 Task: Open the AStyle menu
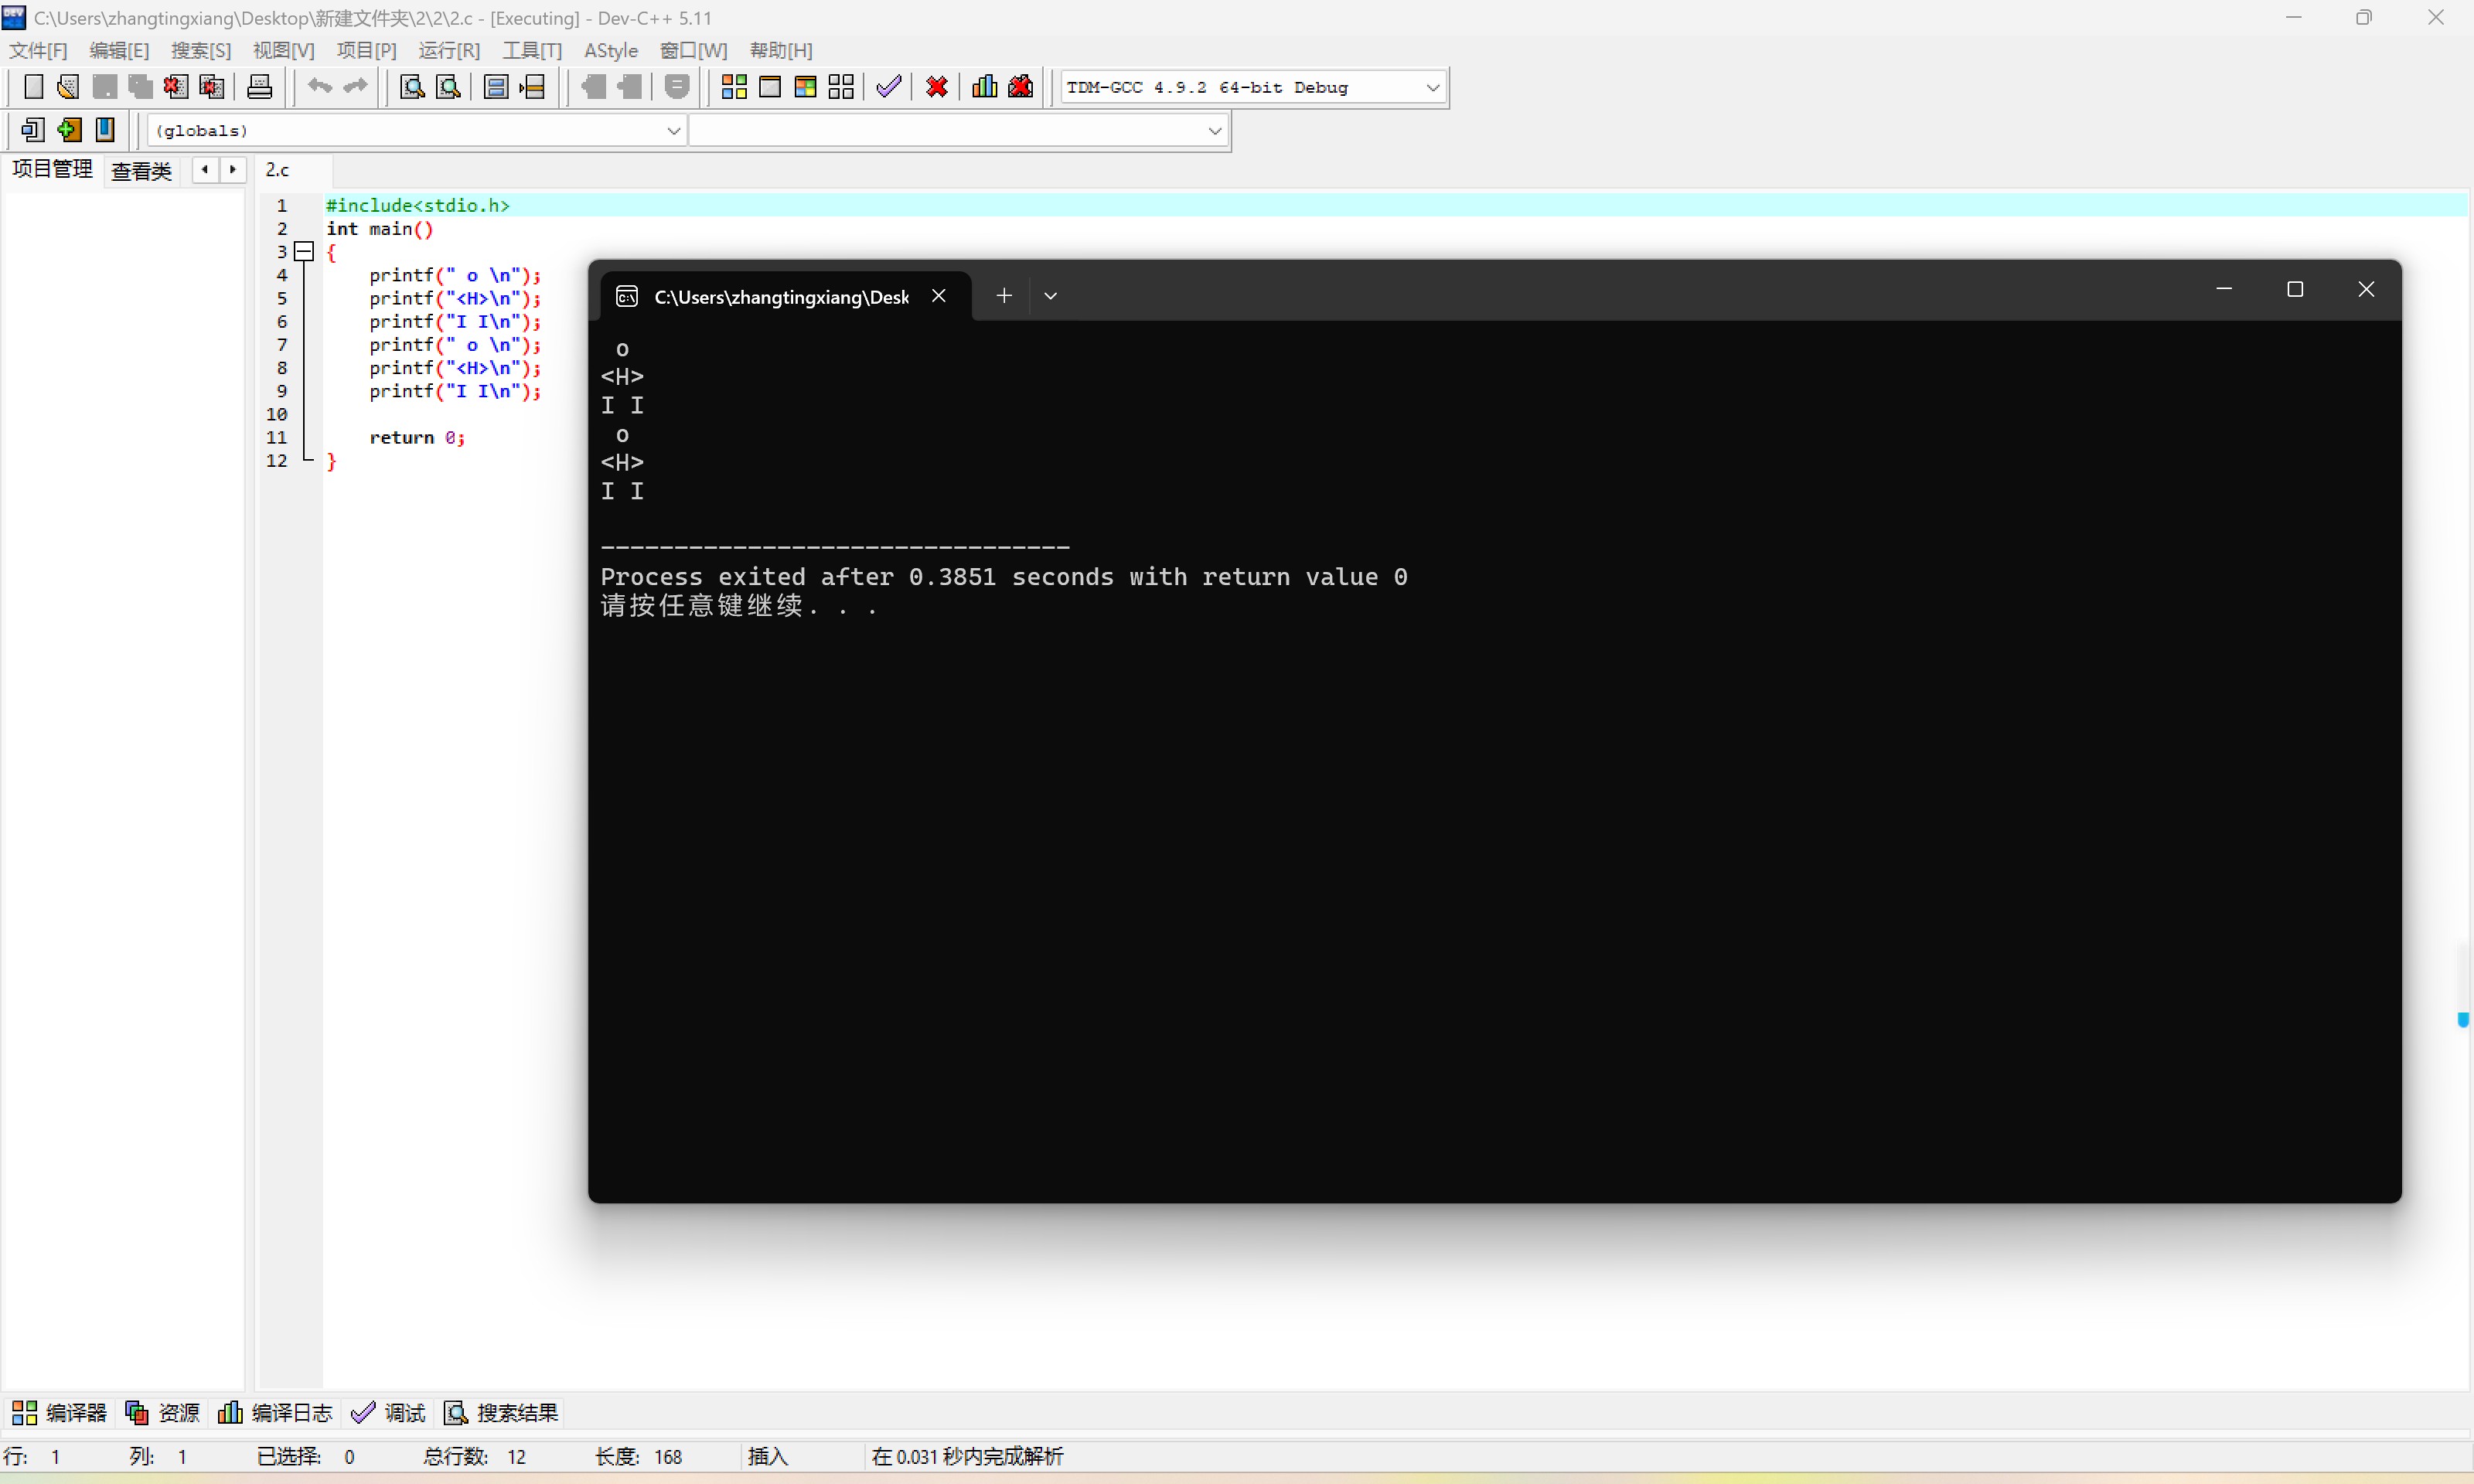(x=610, y=50)
